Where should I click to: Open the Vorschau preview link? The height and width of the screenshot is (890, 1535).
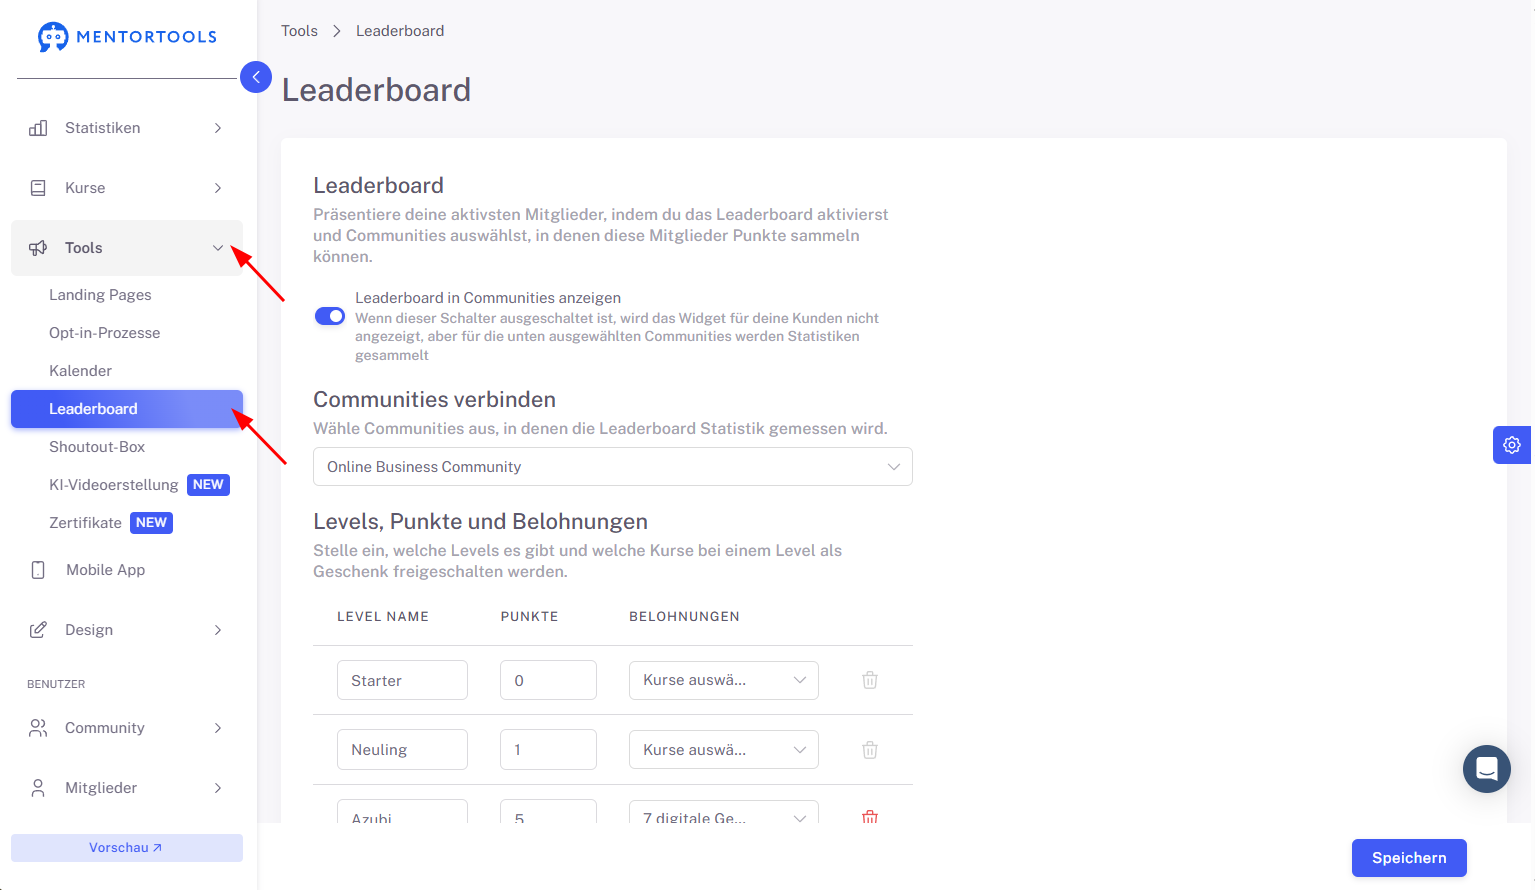tap(127, 848)
